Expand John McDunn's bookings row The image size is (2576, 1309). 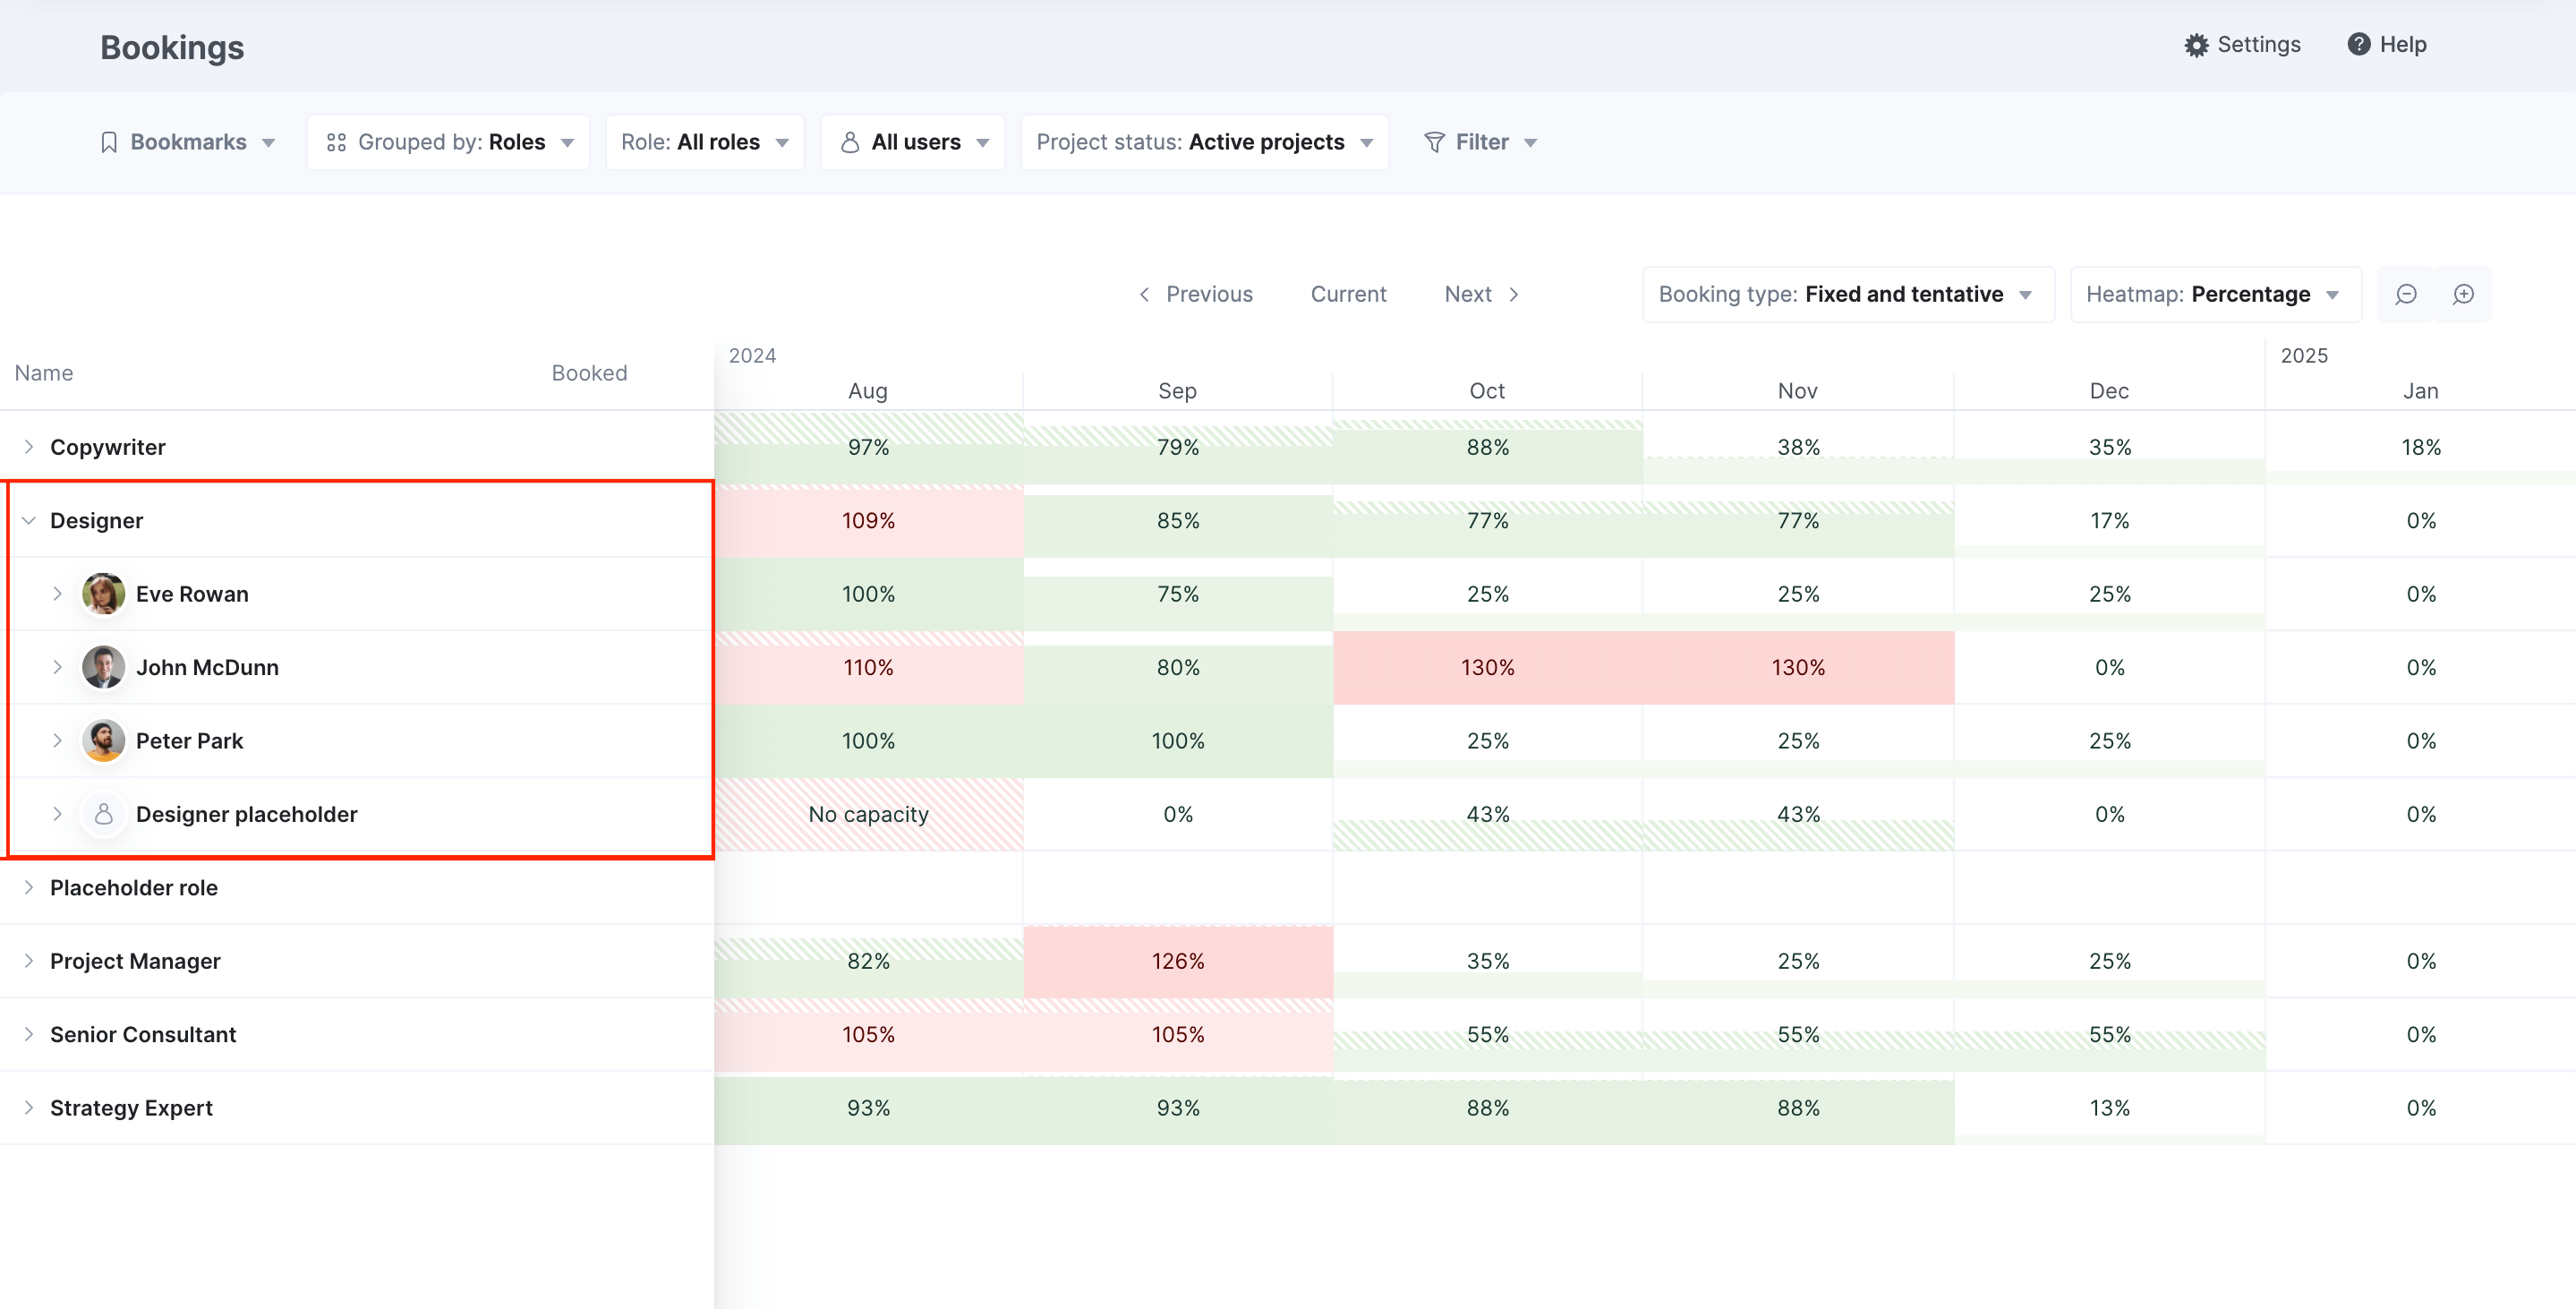pyautogui.click(x=59, y=667)
